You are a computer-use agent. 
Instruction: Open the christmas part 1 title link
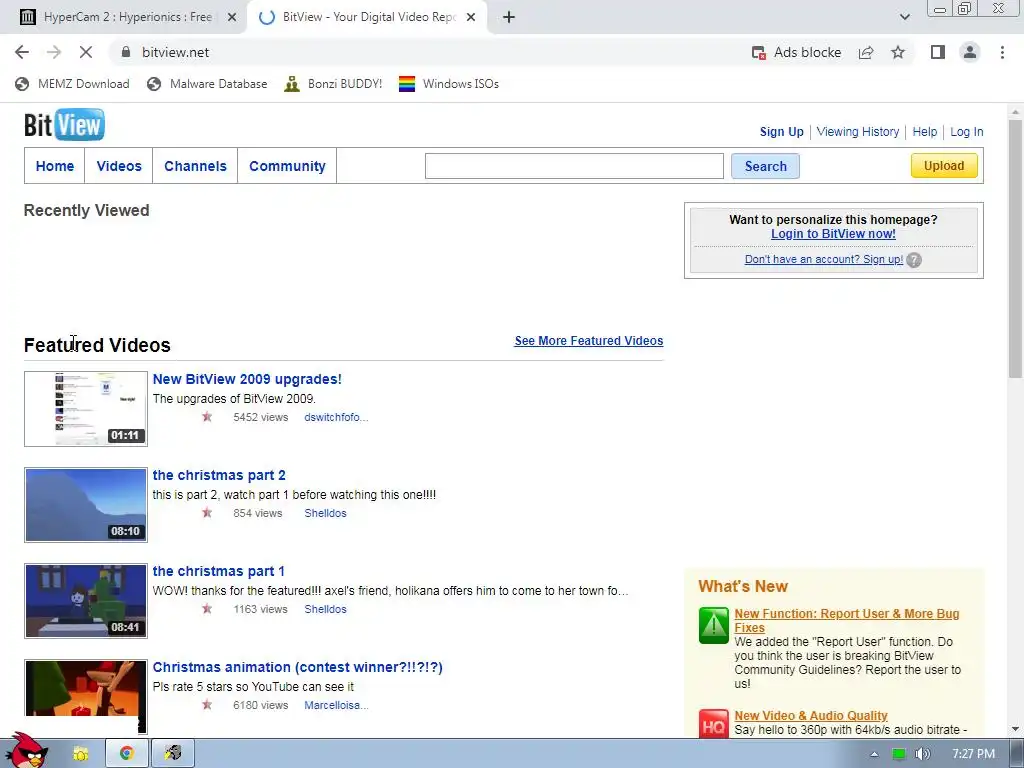[218, 571]
